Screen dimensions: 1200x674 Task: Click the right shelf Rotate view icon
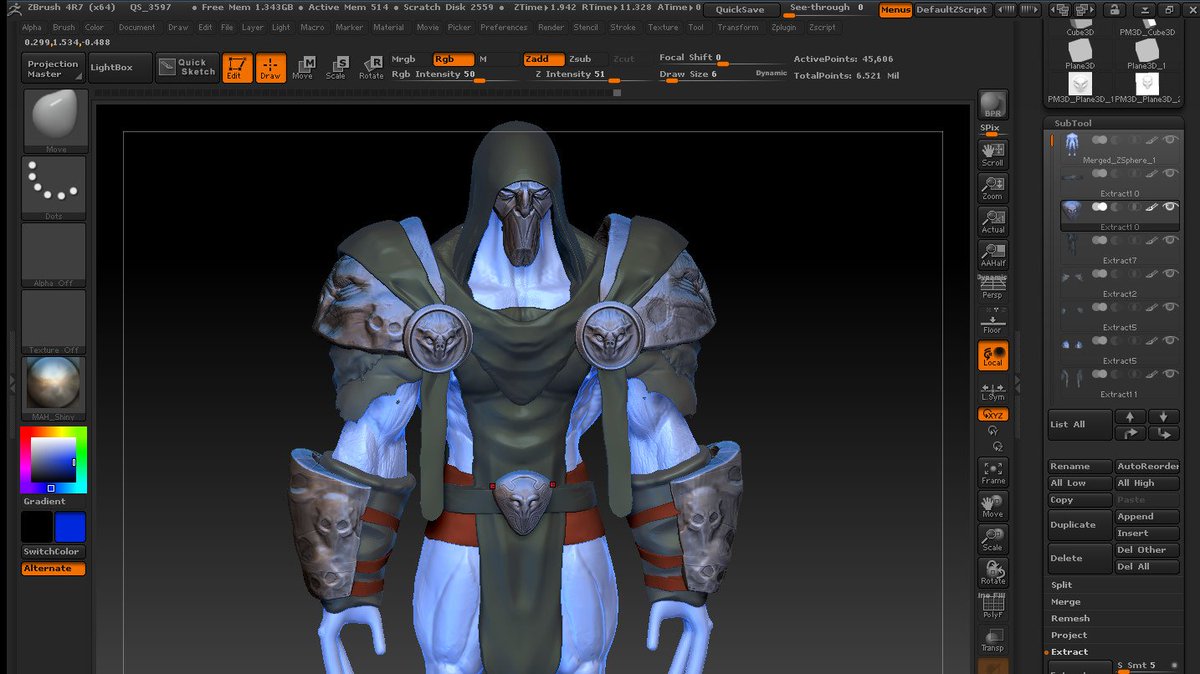[x=993, y=573]
